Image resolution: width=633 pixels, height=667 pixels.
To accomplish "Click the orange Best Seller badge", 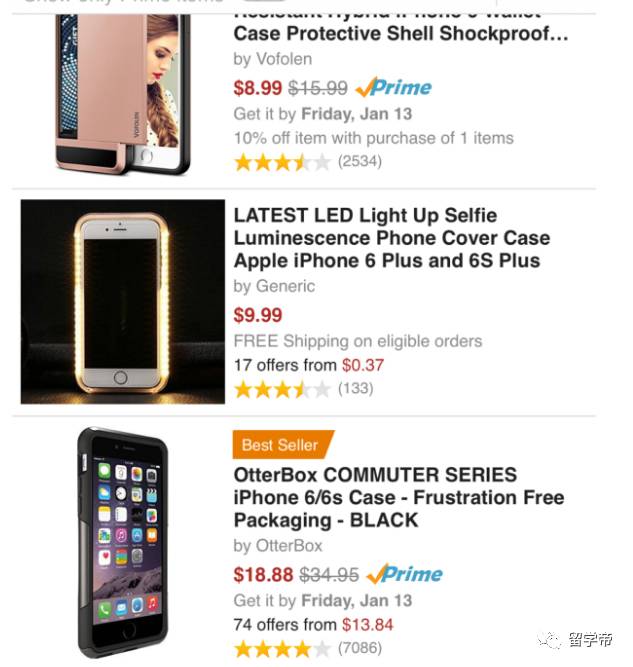I will tap(283, 445).
